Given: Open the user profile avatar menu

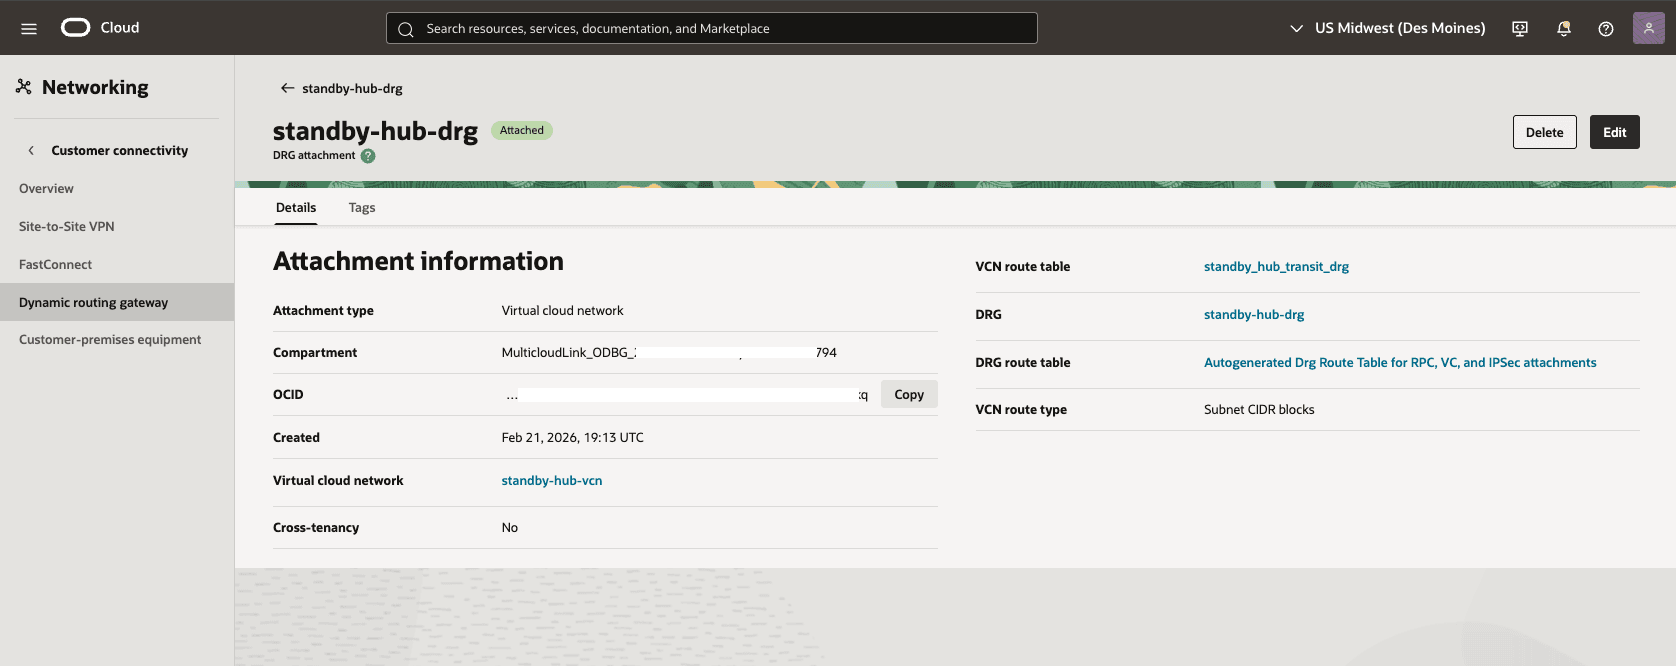Looking at the screenshot, I should pos(1649,28).
